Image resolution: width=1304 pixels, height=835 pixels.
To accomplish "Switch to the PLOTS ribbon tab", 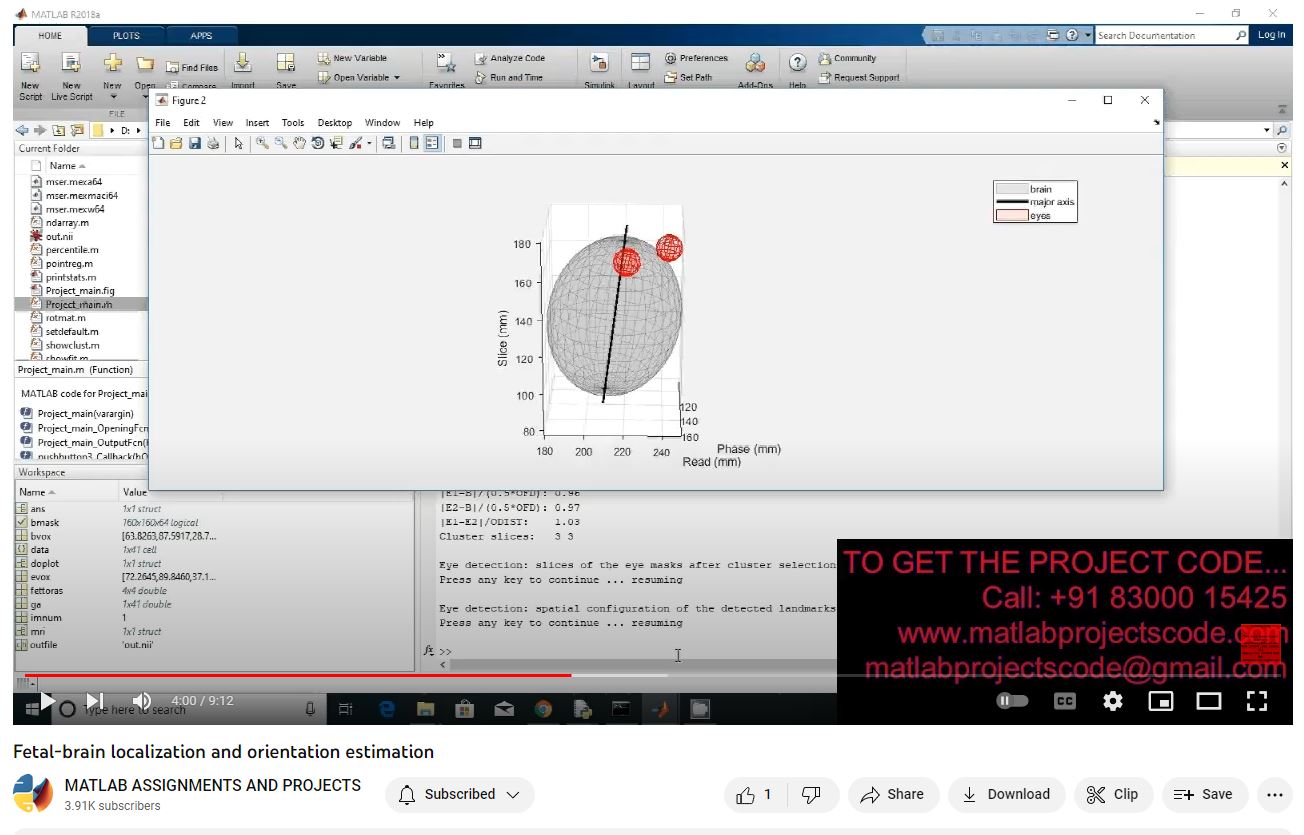I will 126,36.
